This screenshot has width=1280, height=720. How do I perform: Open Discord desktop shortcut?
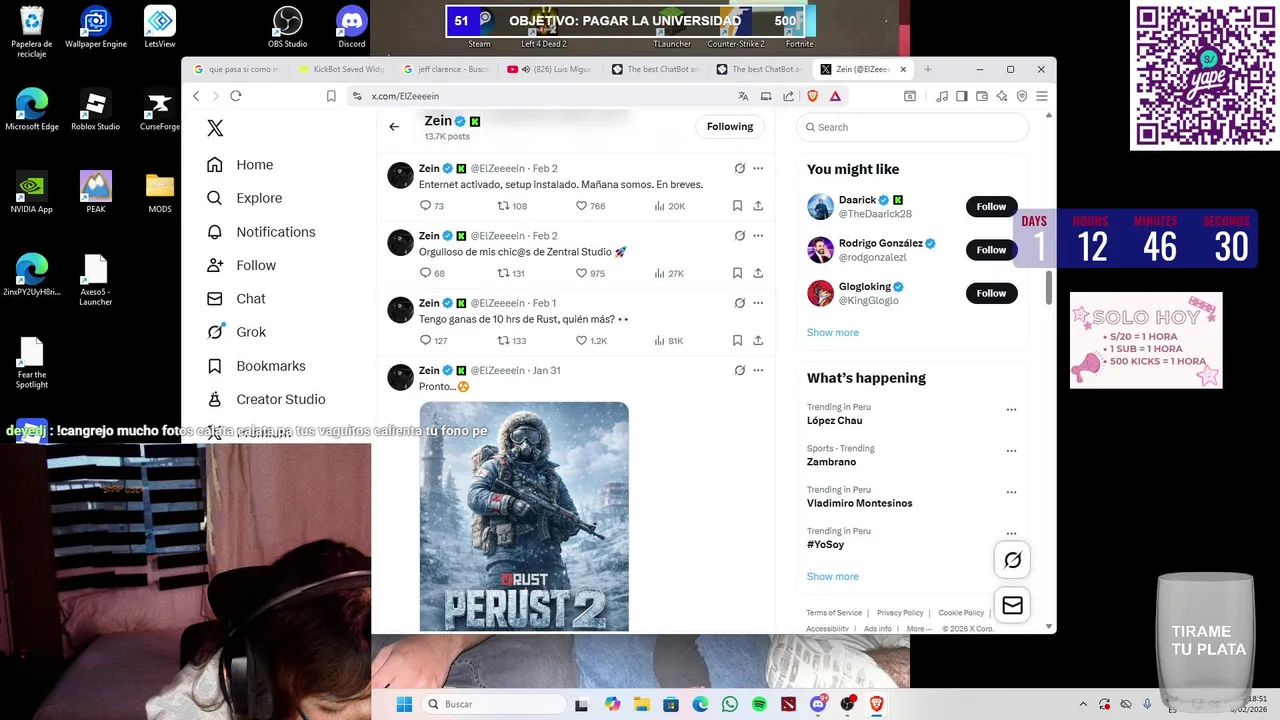tap(352, 28)
